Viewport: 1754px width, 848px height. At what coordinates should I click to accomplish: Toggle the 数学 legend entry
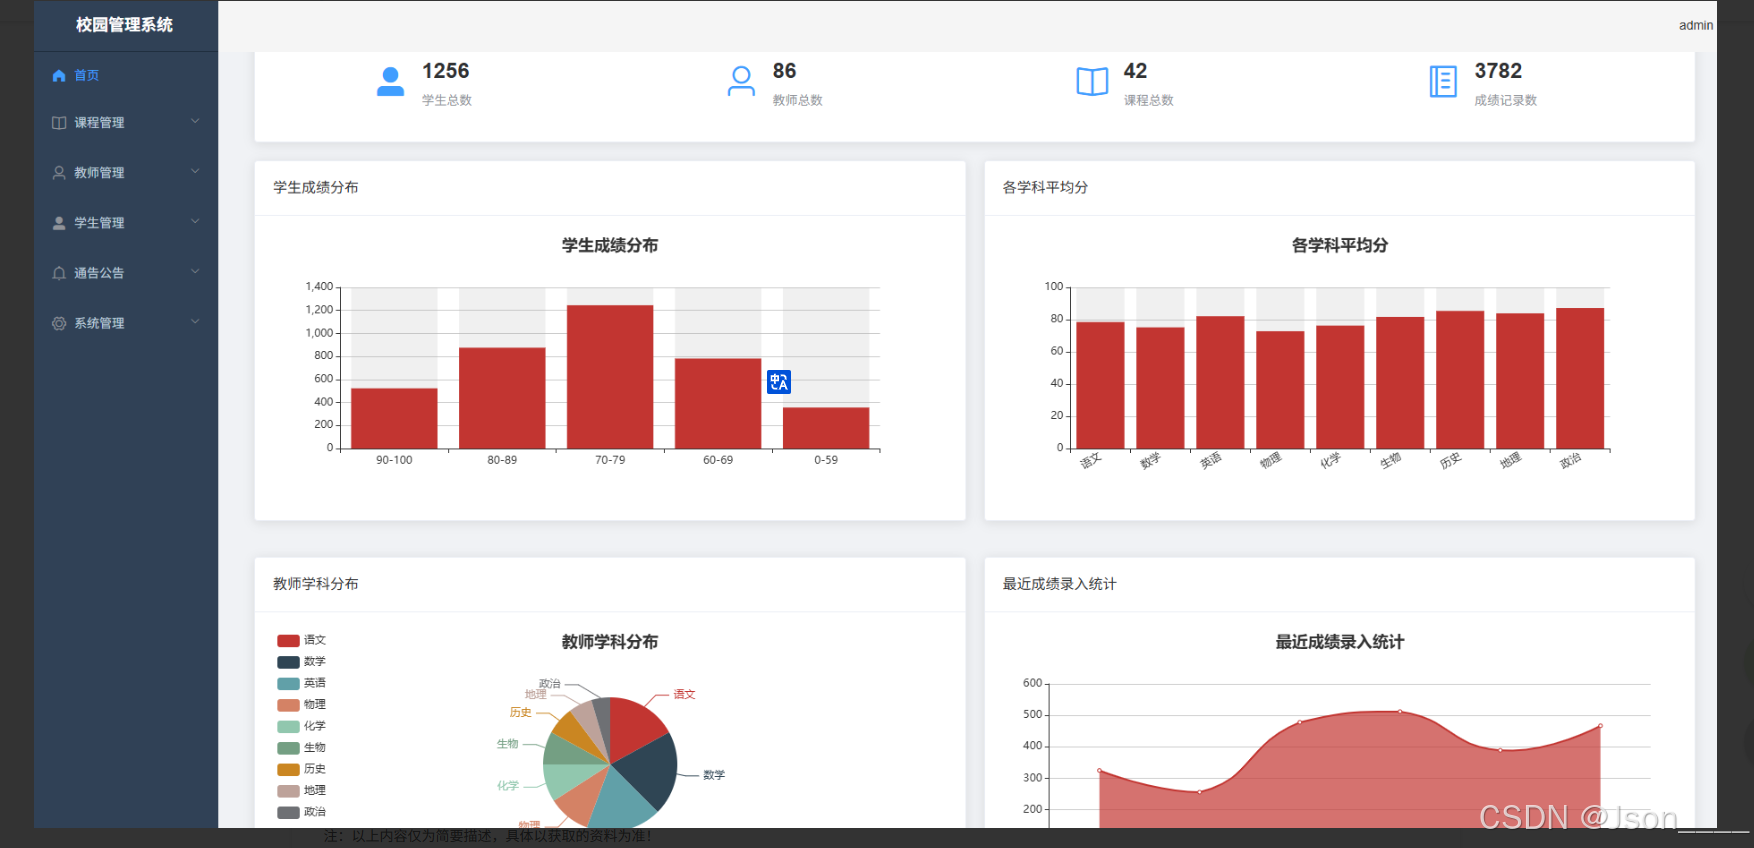[301, 662]
